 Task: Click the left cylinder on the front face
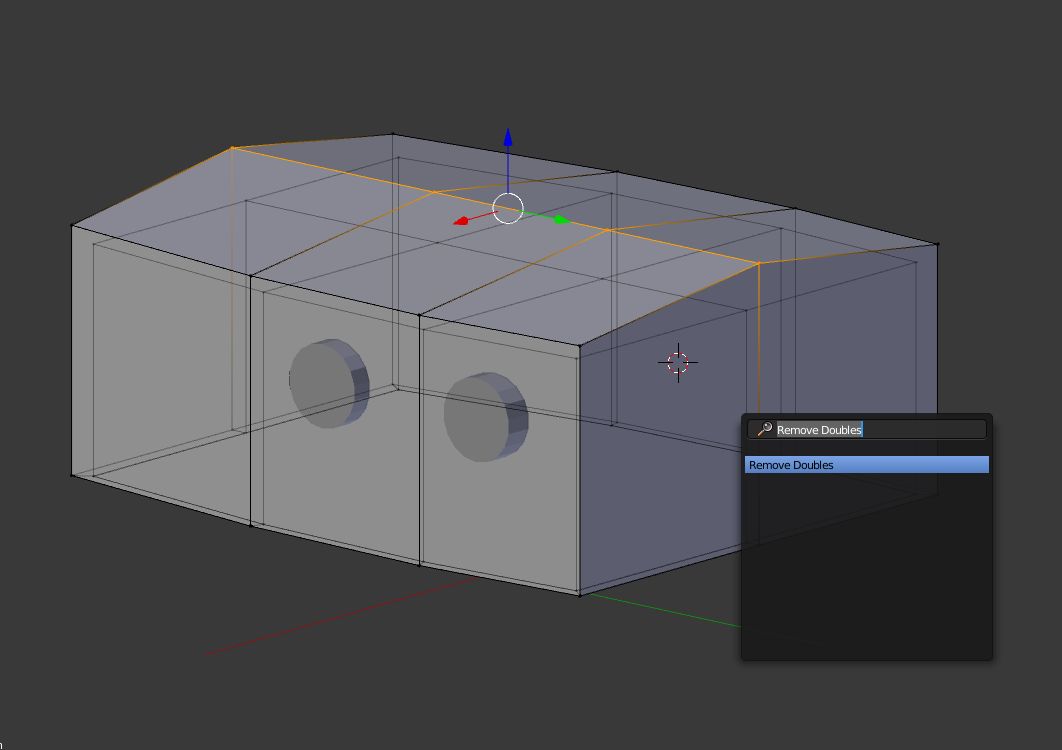(x=329, y=383)
